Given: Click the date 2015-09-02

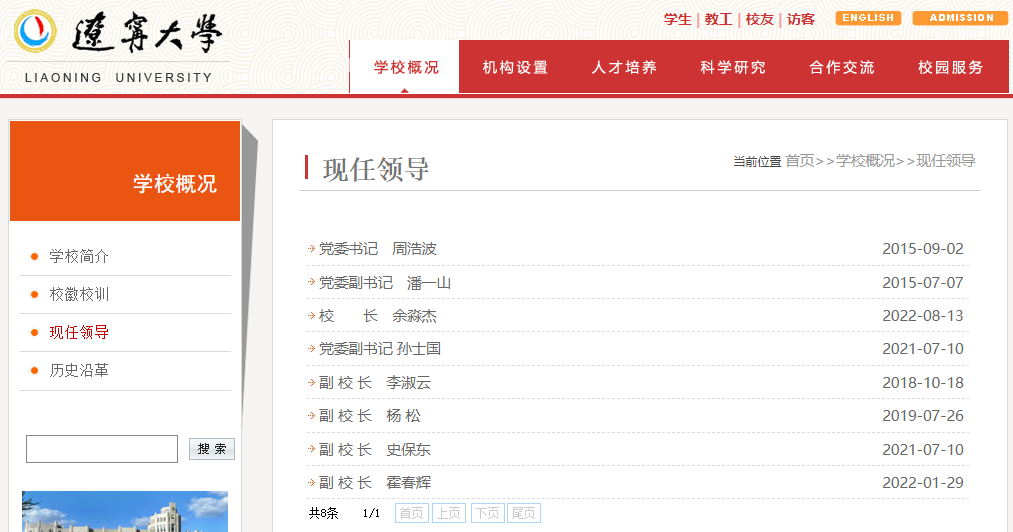Looking at the screenshot, I should pyautogui.click(x=923, y=249).
